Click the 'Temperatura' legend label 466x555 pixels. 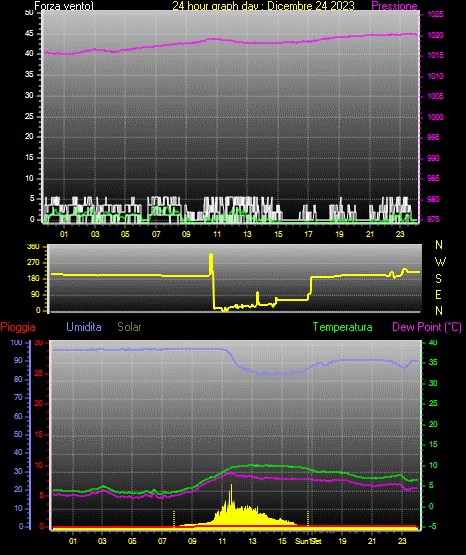coord(343,327)
